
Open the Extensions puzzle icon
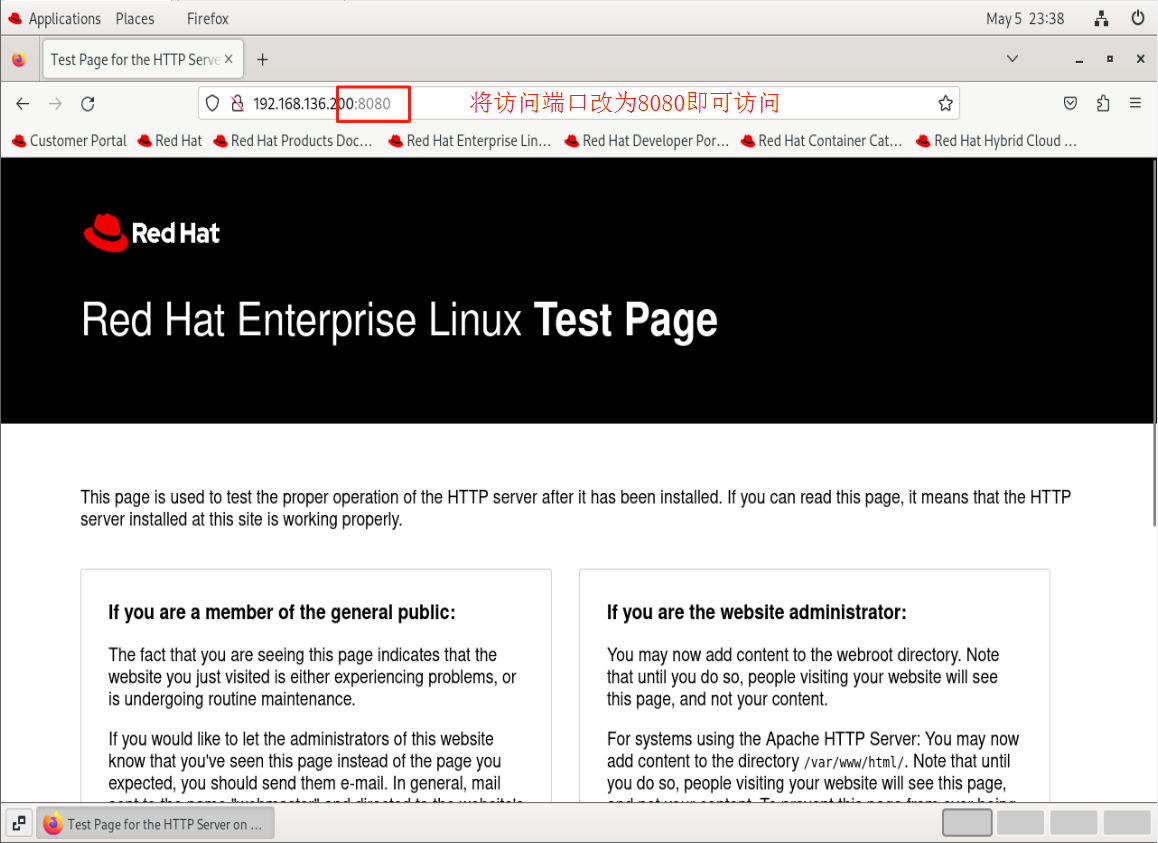click(x=1103, y=103)
